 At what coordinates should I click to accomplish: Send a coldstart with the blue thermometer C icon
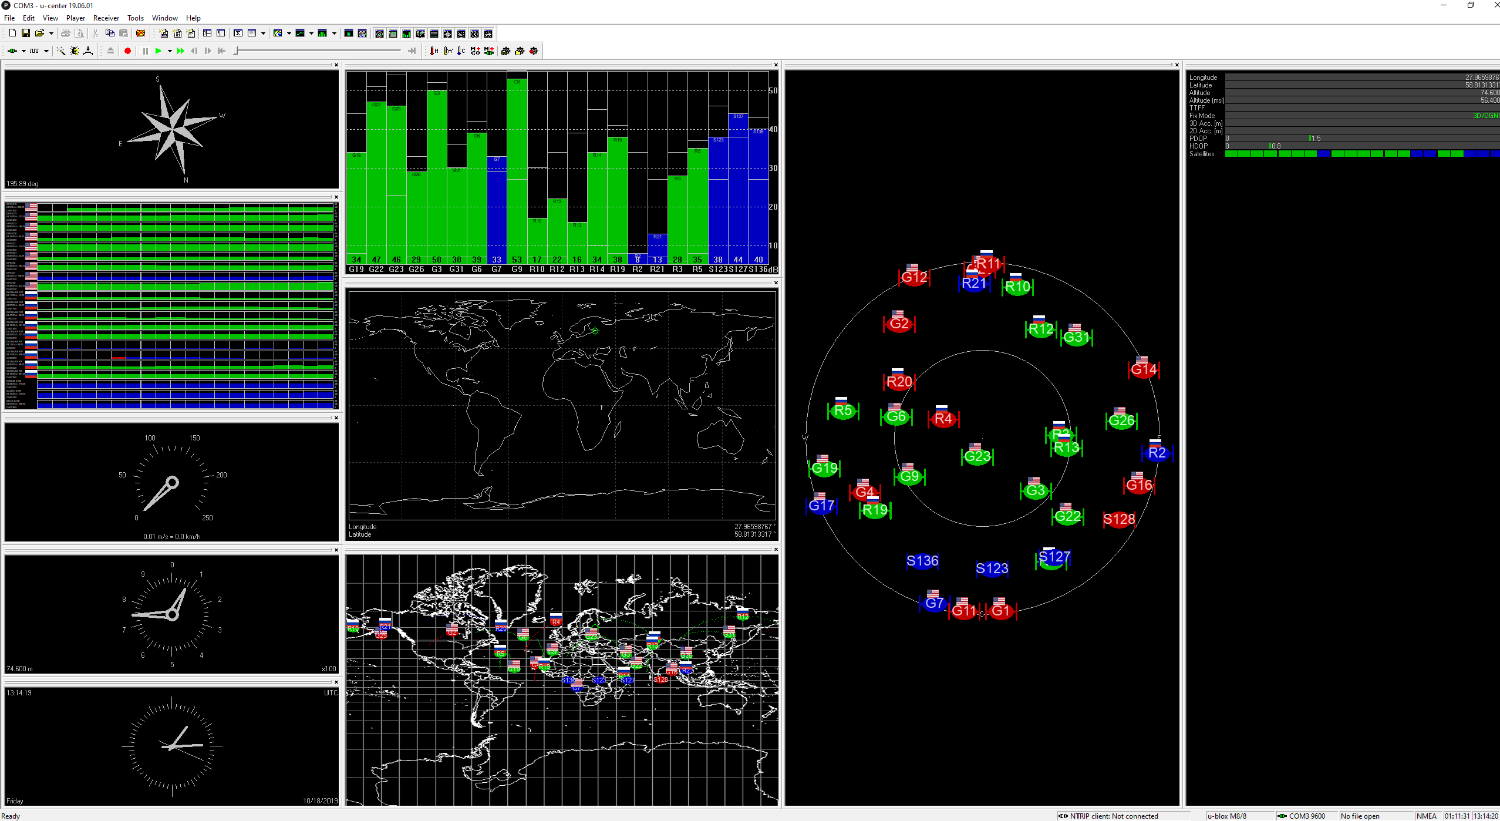461,51
